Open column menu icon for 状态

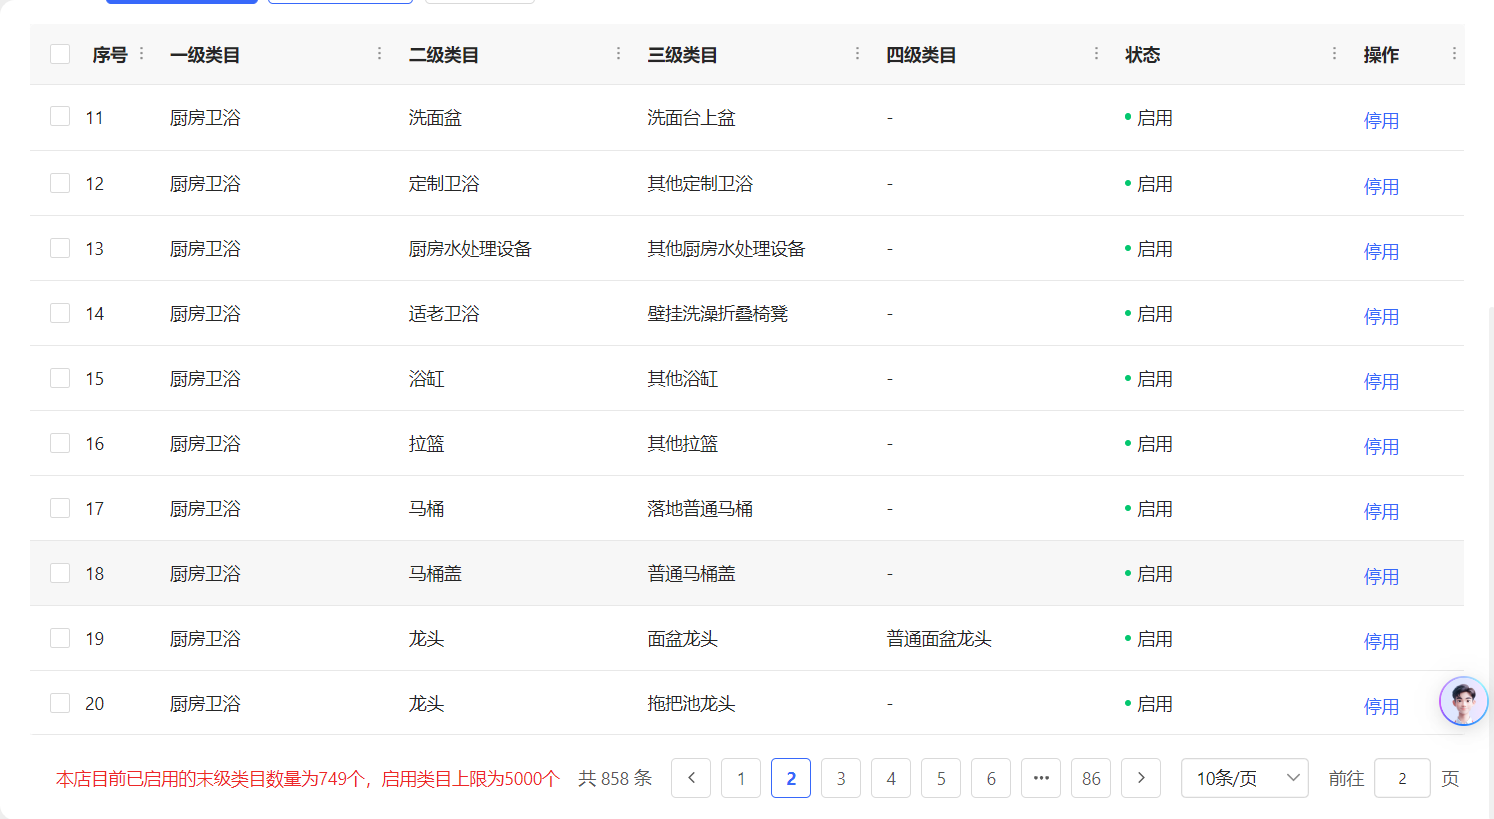coord(1334,54)
